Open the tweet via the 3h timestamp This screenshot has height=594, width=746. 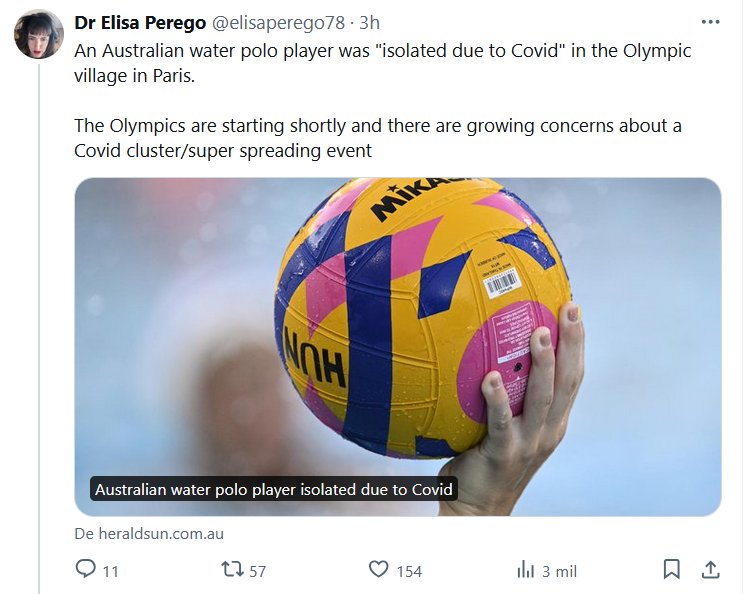[370, 22]
